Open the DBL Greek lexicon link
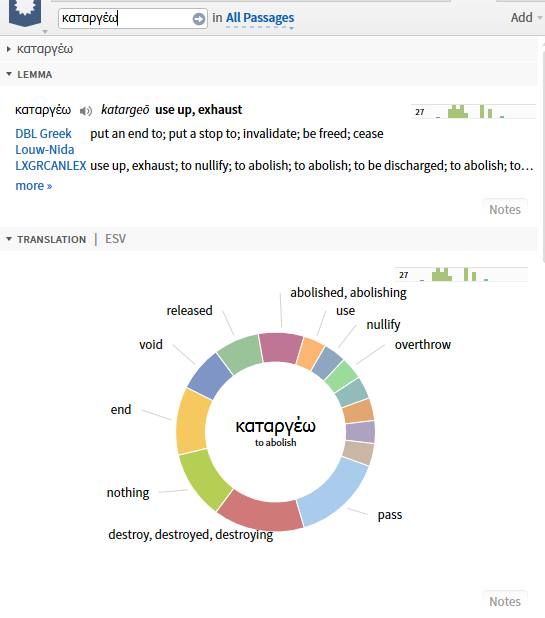The width and height of the screenshot is (545, 618). coord(43,134)
